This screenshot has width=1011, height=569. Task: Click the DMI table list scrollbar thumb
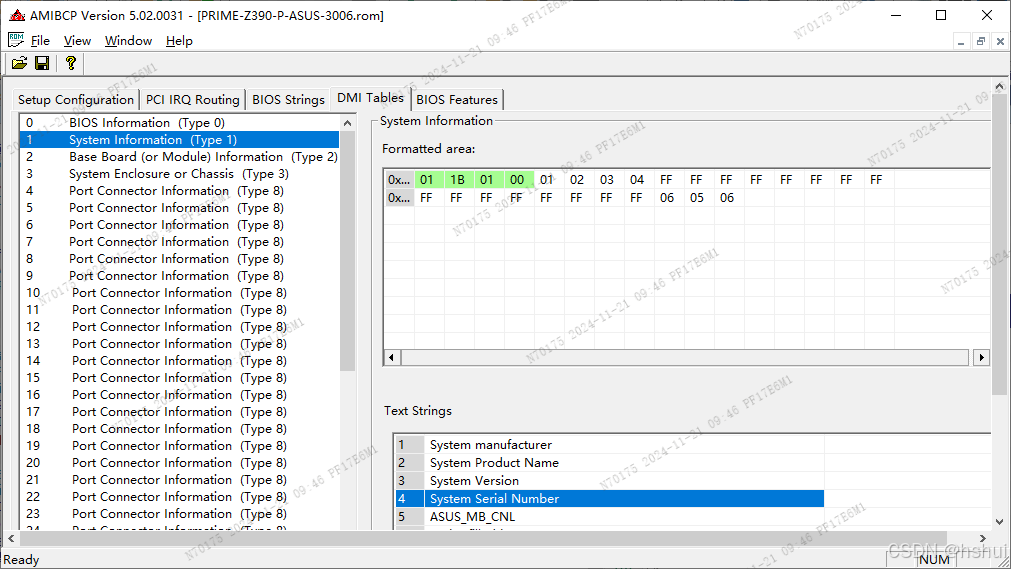[x=348, y=251]
